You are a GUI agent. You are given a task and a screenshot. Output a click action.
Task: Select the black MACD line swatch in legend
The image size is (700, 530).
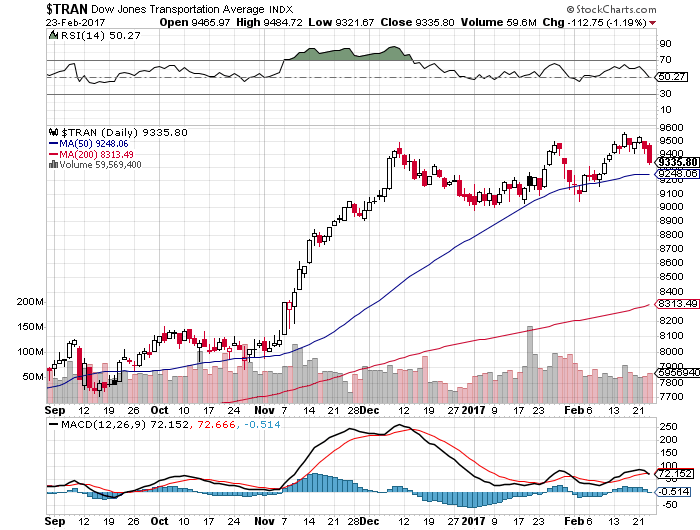coord(53,425)
